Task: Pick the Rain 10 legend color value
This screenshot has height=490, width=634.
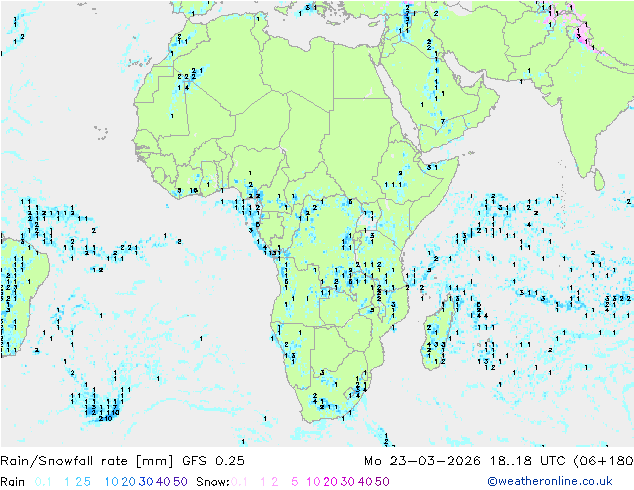Action: coord(112,482)
